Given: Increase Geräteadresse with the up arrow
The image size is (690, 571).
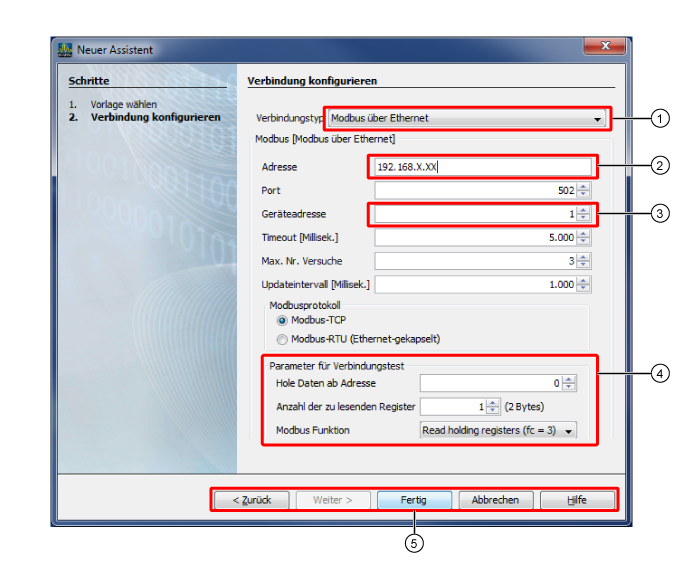Looking at the screenshot, I should click(584, 210).
